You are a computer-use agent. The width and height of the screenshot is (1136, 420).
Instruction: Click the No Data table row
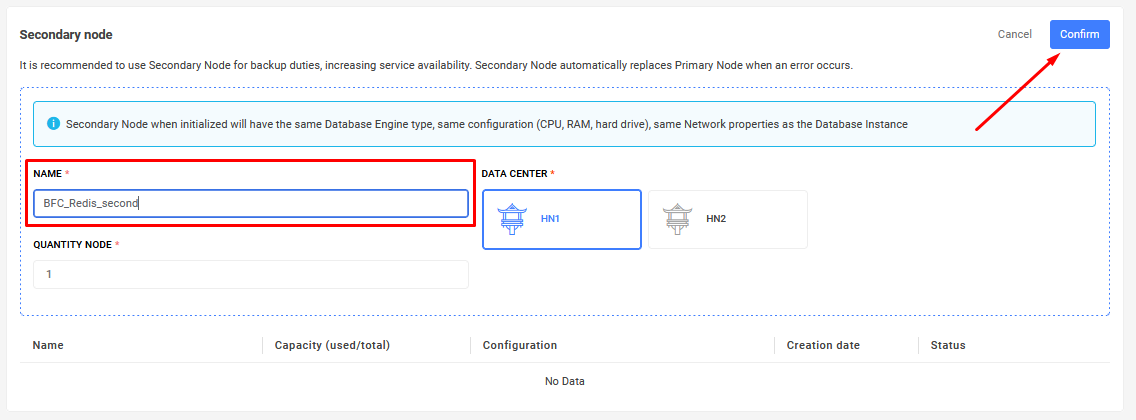click(564, 381)
